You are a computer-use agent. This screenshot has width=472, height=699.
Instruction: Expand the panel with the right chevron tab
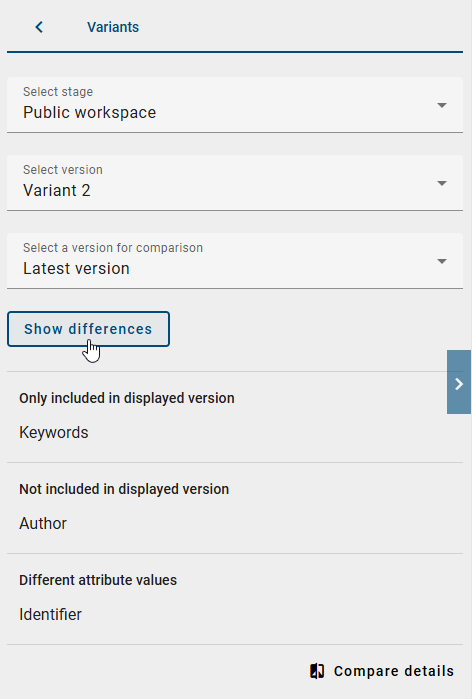click(x=459, y=382)
